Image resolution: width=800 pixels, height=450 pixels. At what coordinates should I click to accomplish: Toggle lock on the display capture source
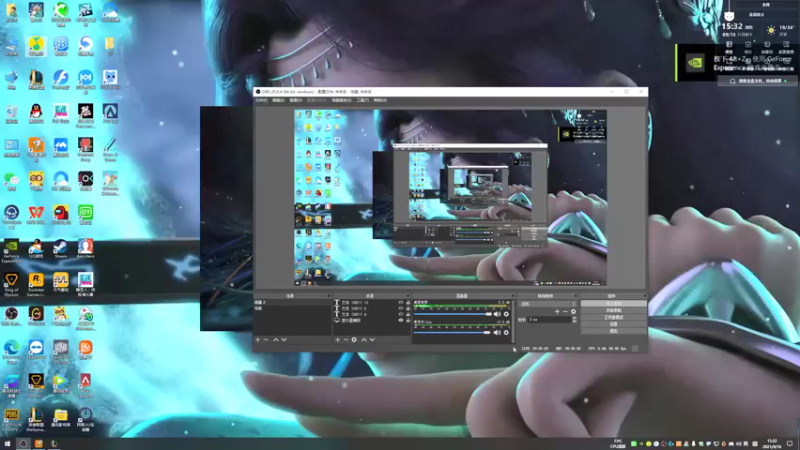click(x=408, y=321)
